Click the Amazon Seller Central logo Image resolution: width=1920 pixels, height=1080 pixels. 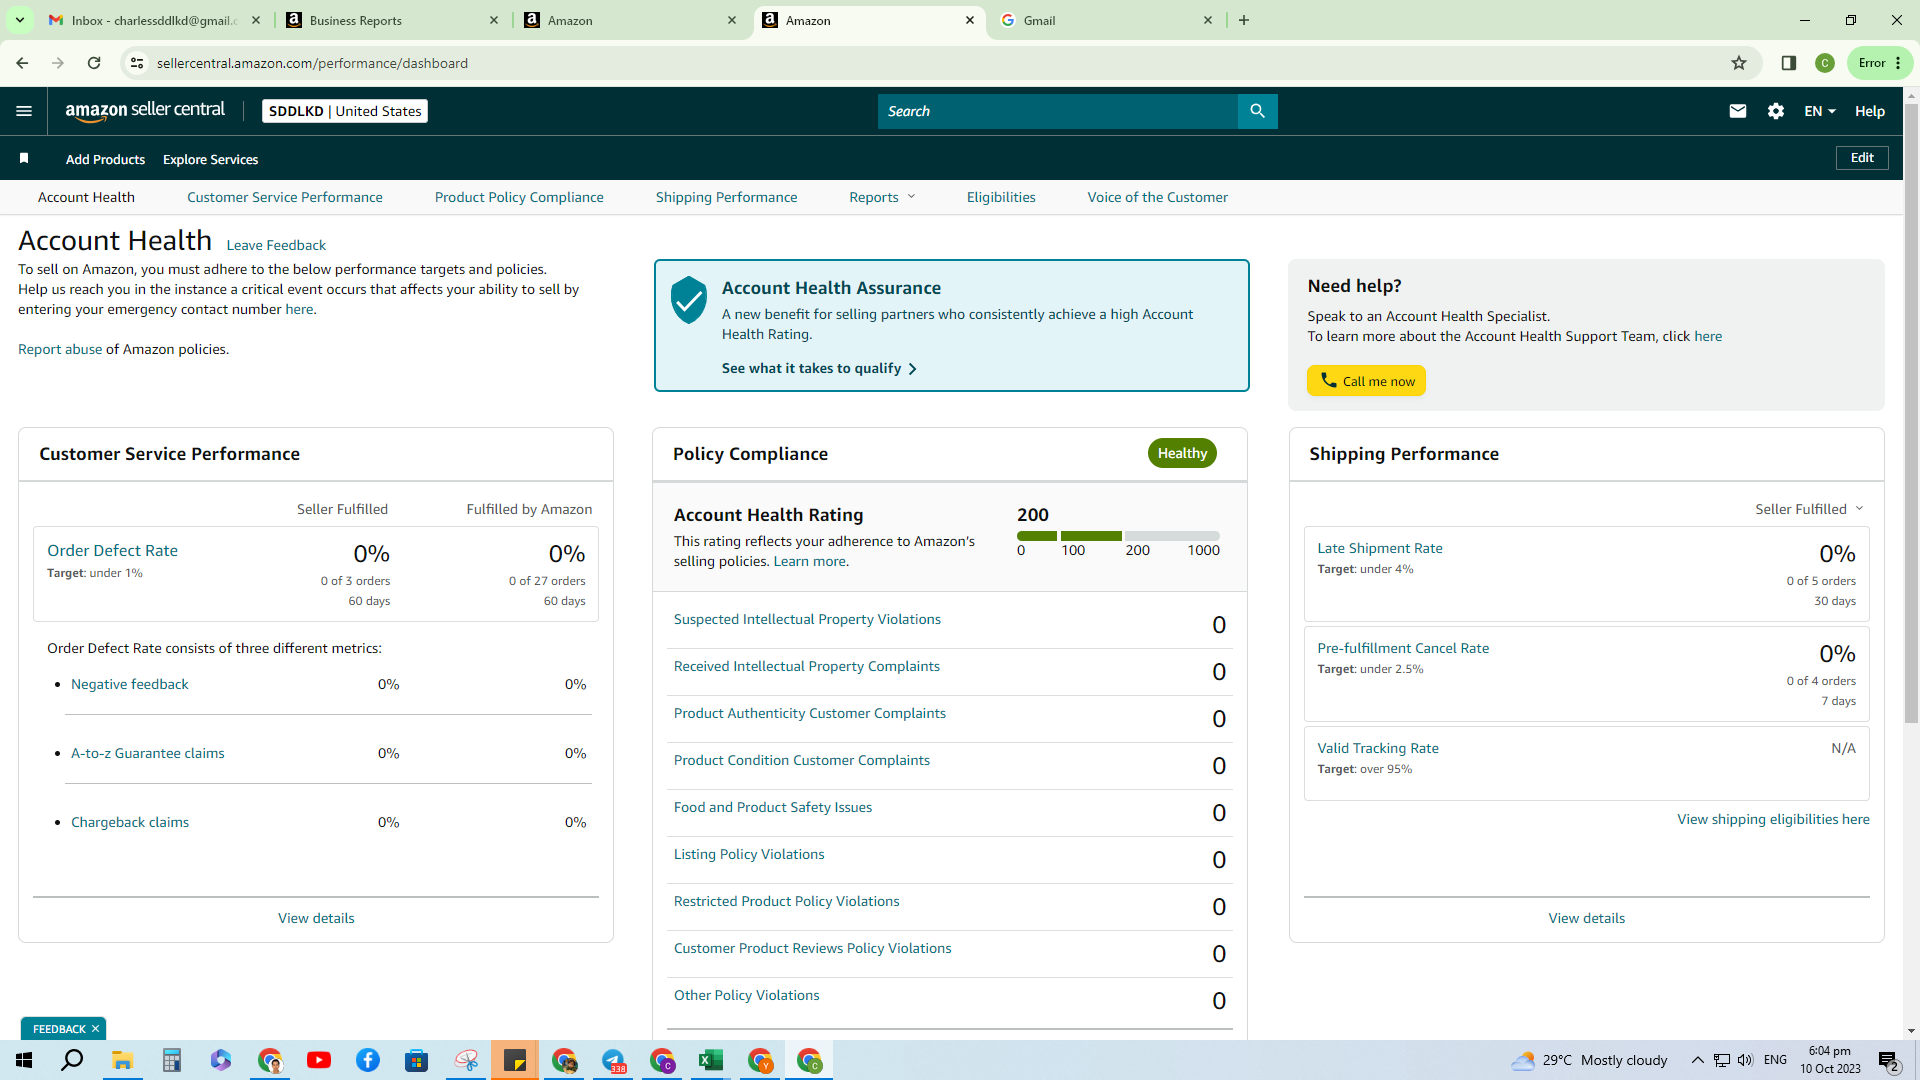tap(145, 111)
